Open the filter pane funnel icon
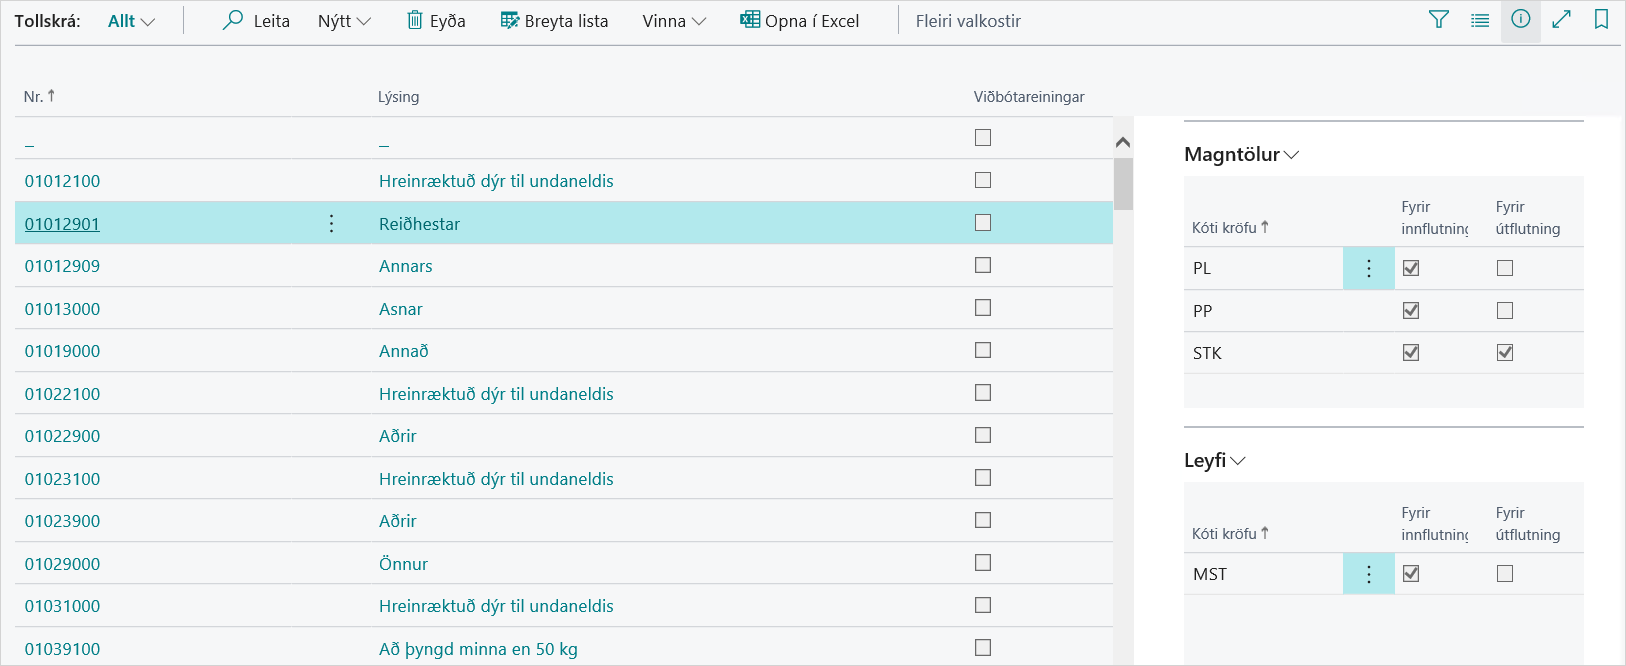Image resolution: width=1626 pixels, height=666 pixels. click(x=1438, y=19)
